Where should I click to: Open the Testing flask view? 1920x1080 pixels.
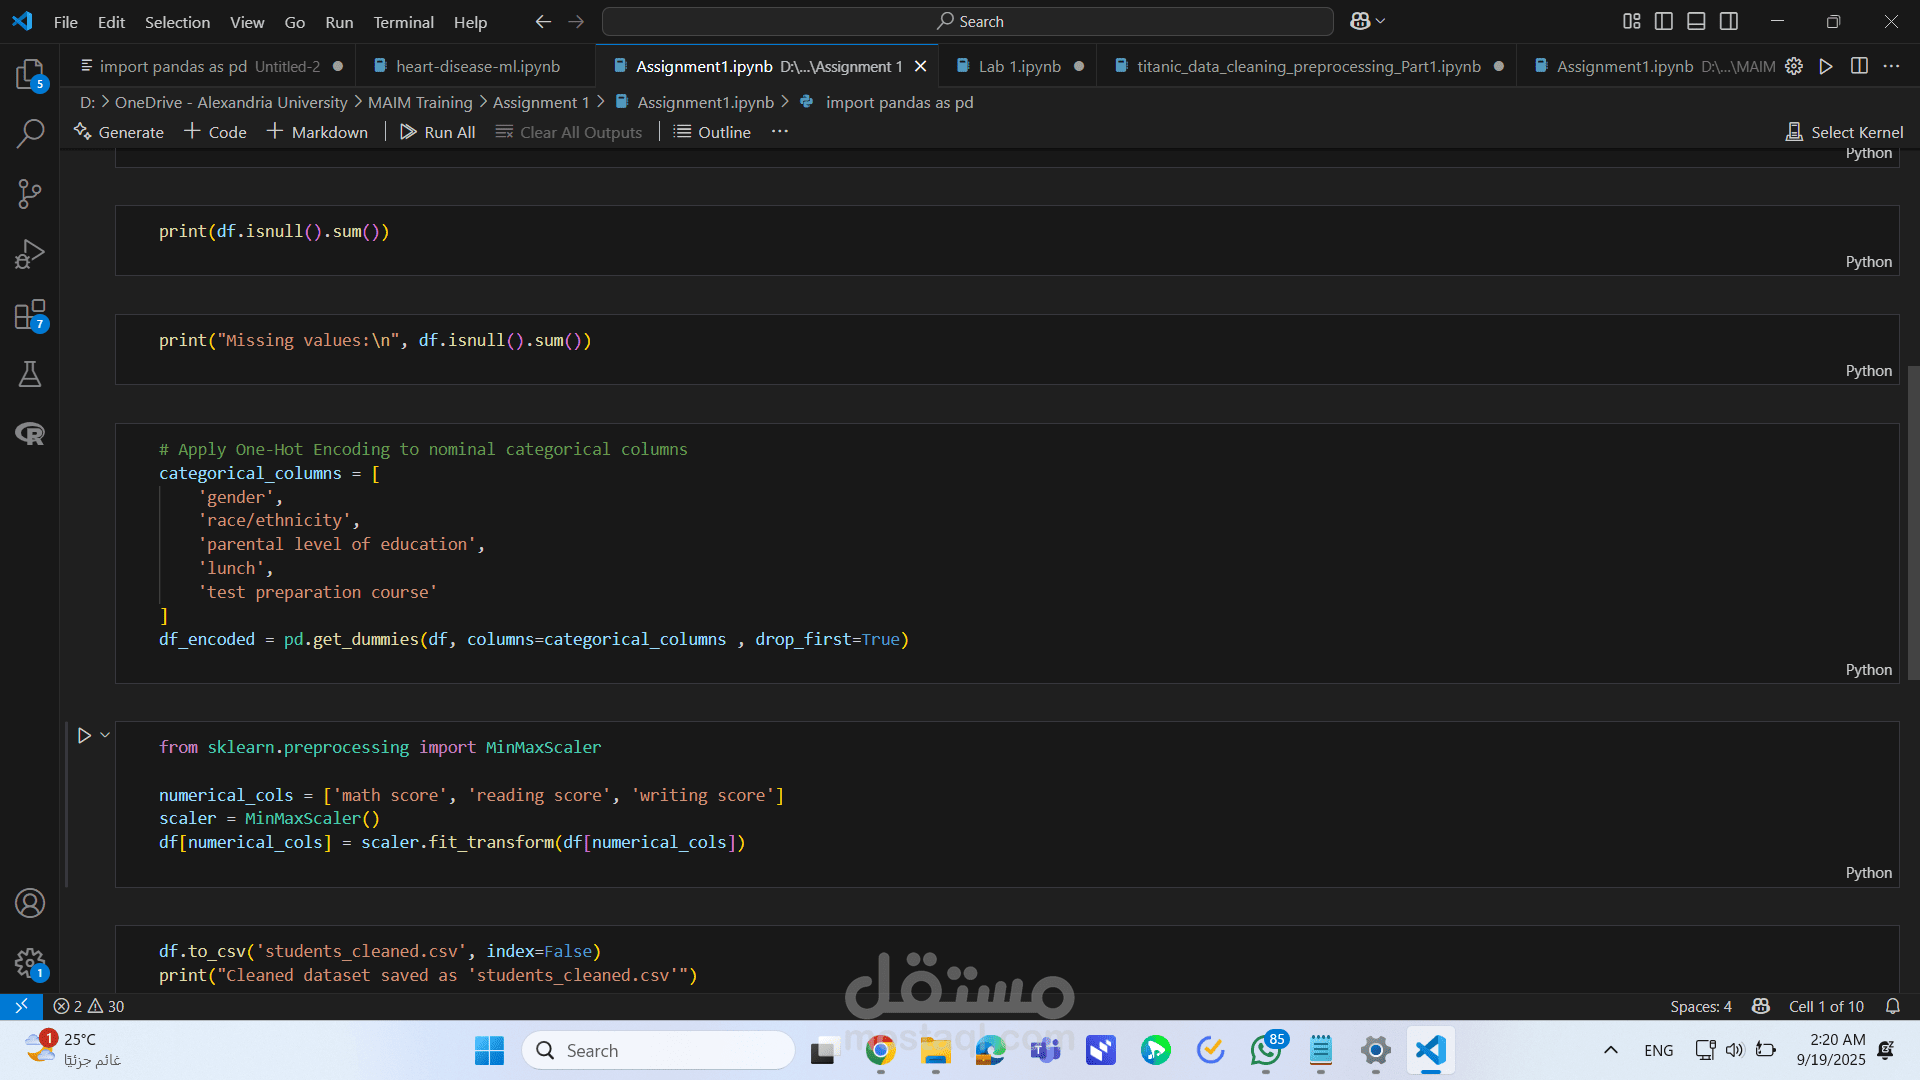30,374
